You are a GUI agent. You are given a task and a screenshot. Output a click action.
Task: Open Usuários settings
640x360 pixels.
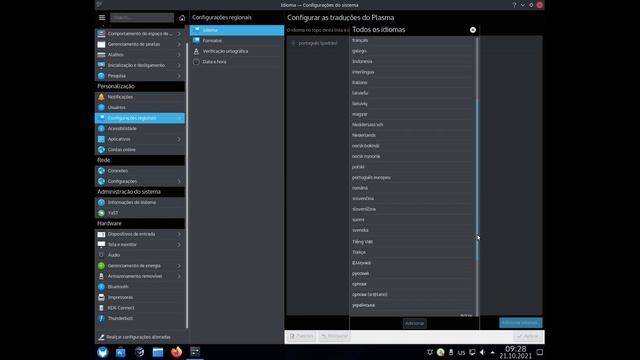[x=140, y=107]
